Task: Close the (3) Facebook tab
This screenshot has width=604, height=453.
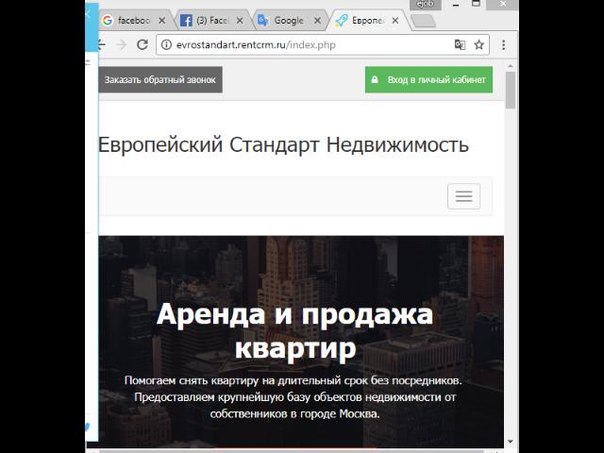Action: tap(240, 20)
